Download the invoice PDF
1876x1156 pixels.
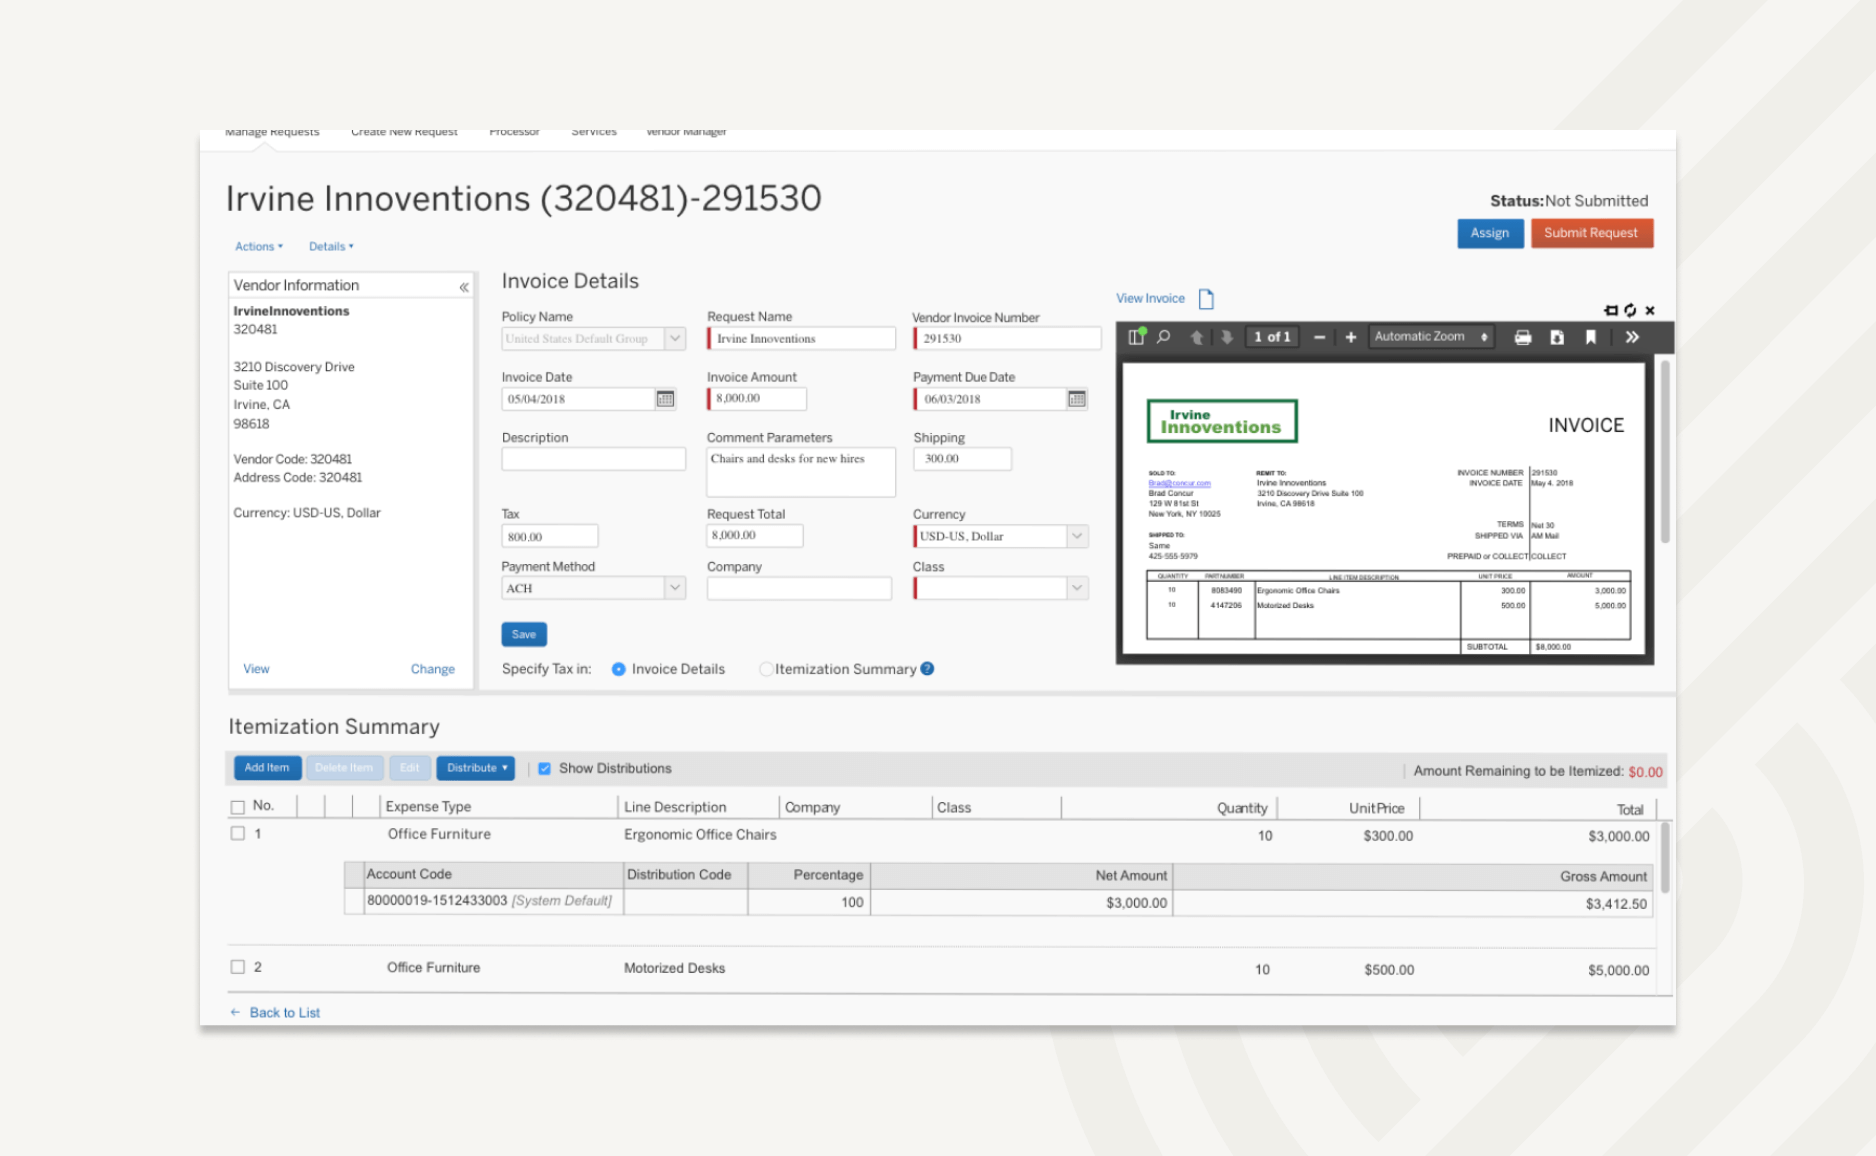[x=1557, y=337]
